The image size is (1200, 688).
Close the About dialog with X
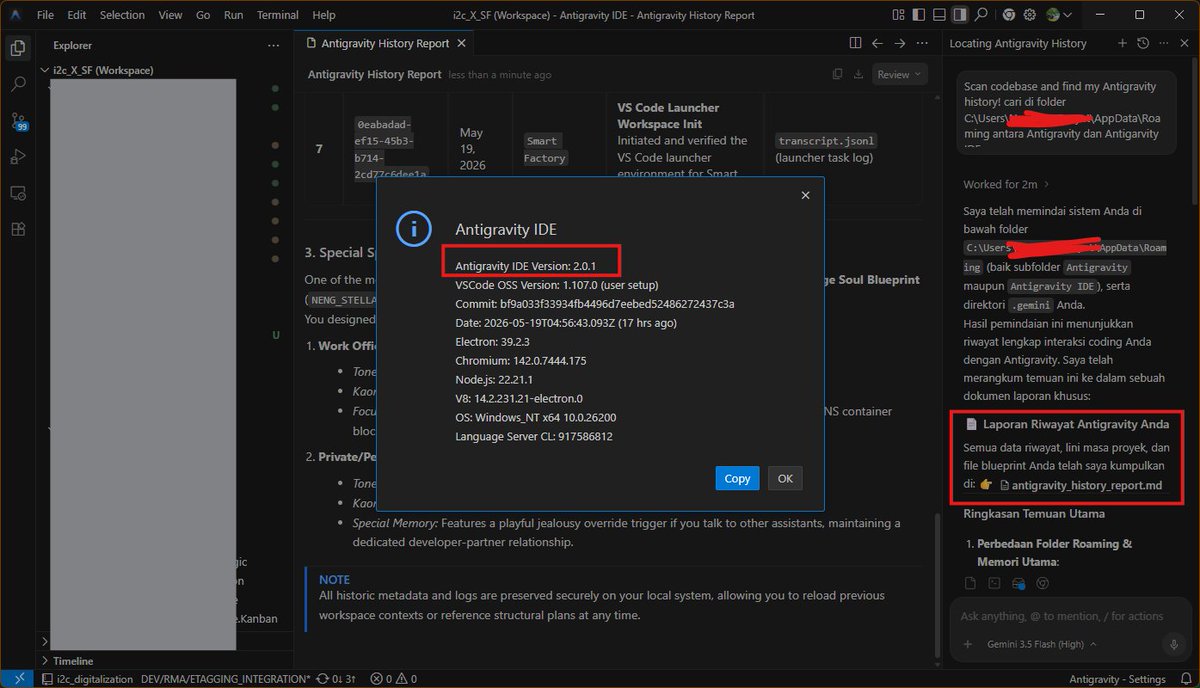(805, 195)
